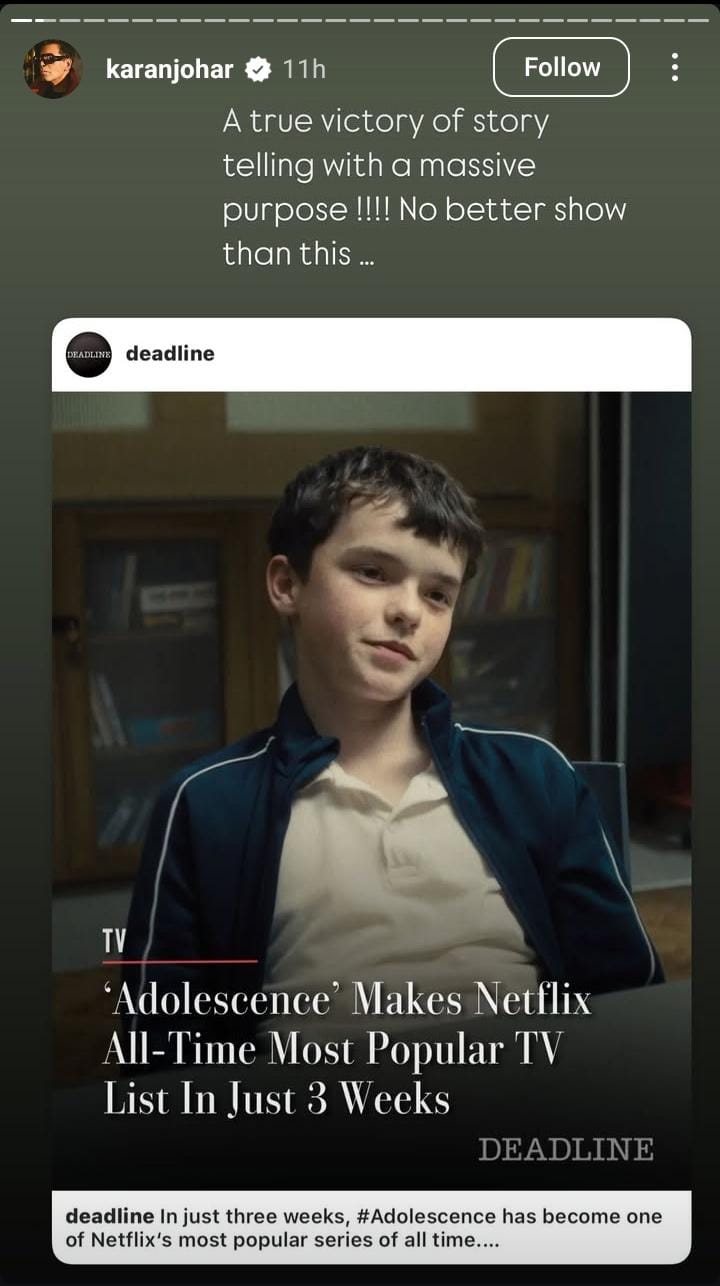This screenshot has width=720, height=1286.
Task: Click the verified badge beside karanjohar
Action: [x=258, y=69]
